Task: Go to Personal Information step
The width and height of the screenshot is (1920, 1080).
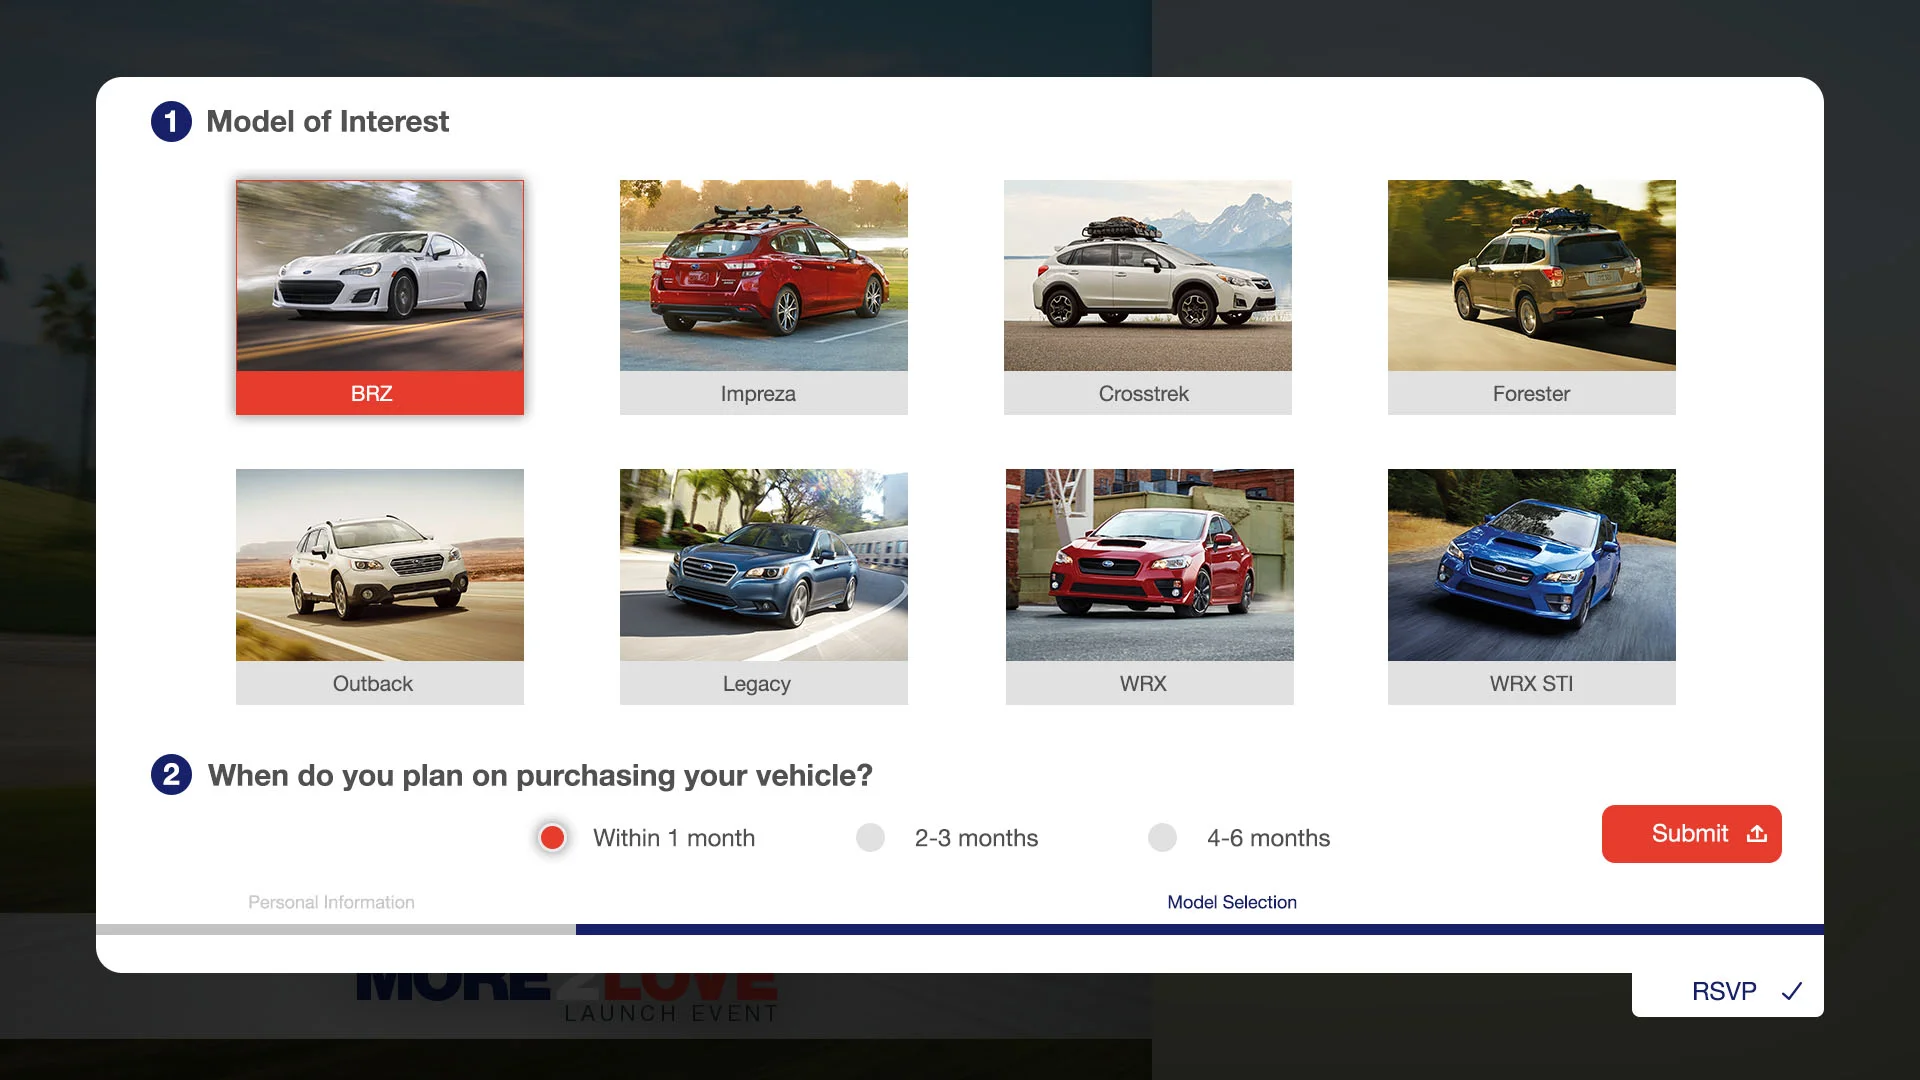Action: [331, 902]
